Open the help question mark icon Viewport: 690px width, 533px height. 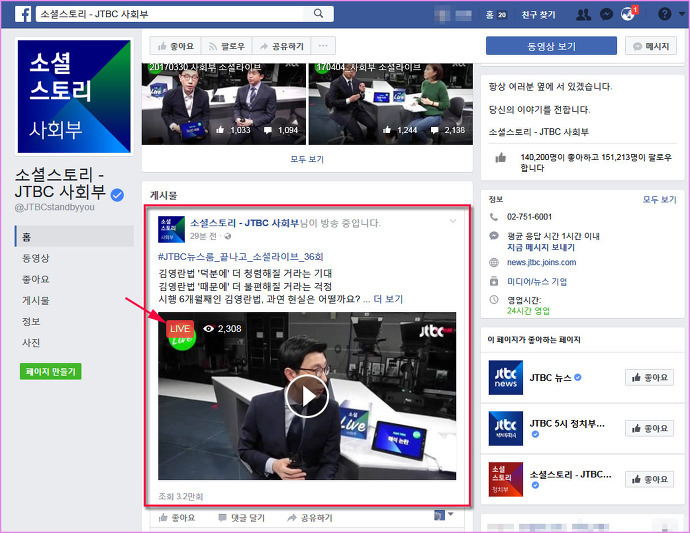(664, 14)
